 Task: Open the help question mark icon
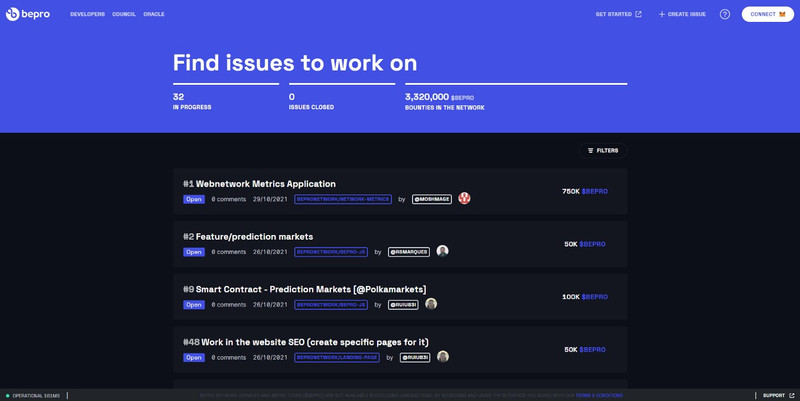click(x=725, y=14)
